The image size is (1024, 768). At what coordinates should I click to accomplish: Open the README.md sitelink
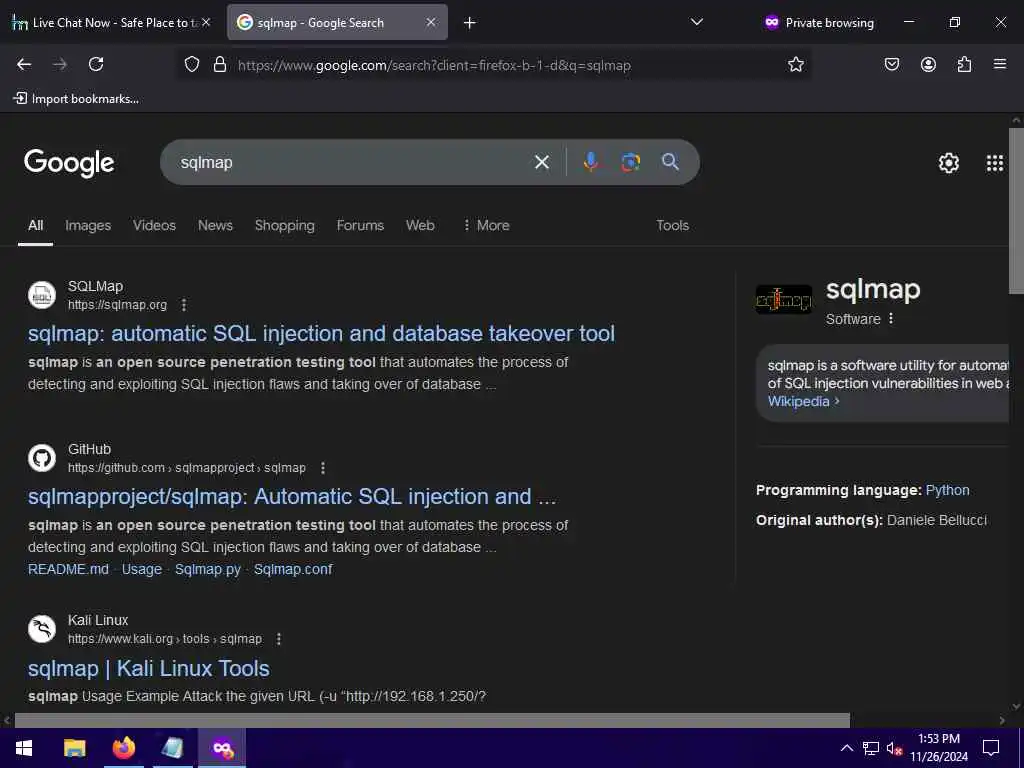coord(69,569)
